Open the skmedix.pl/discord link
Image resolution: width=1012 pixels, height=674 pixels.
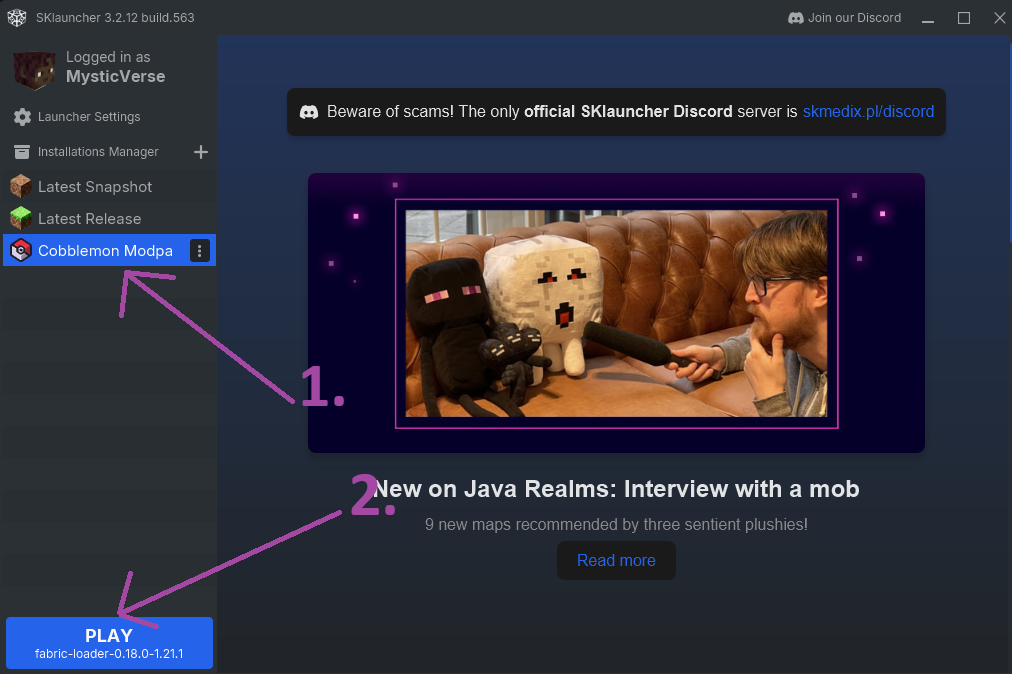[868, 111]
